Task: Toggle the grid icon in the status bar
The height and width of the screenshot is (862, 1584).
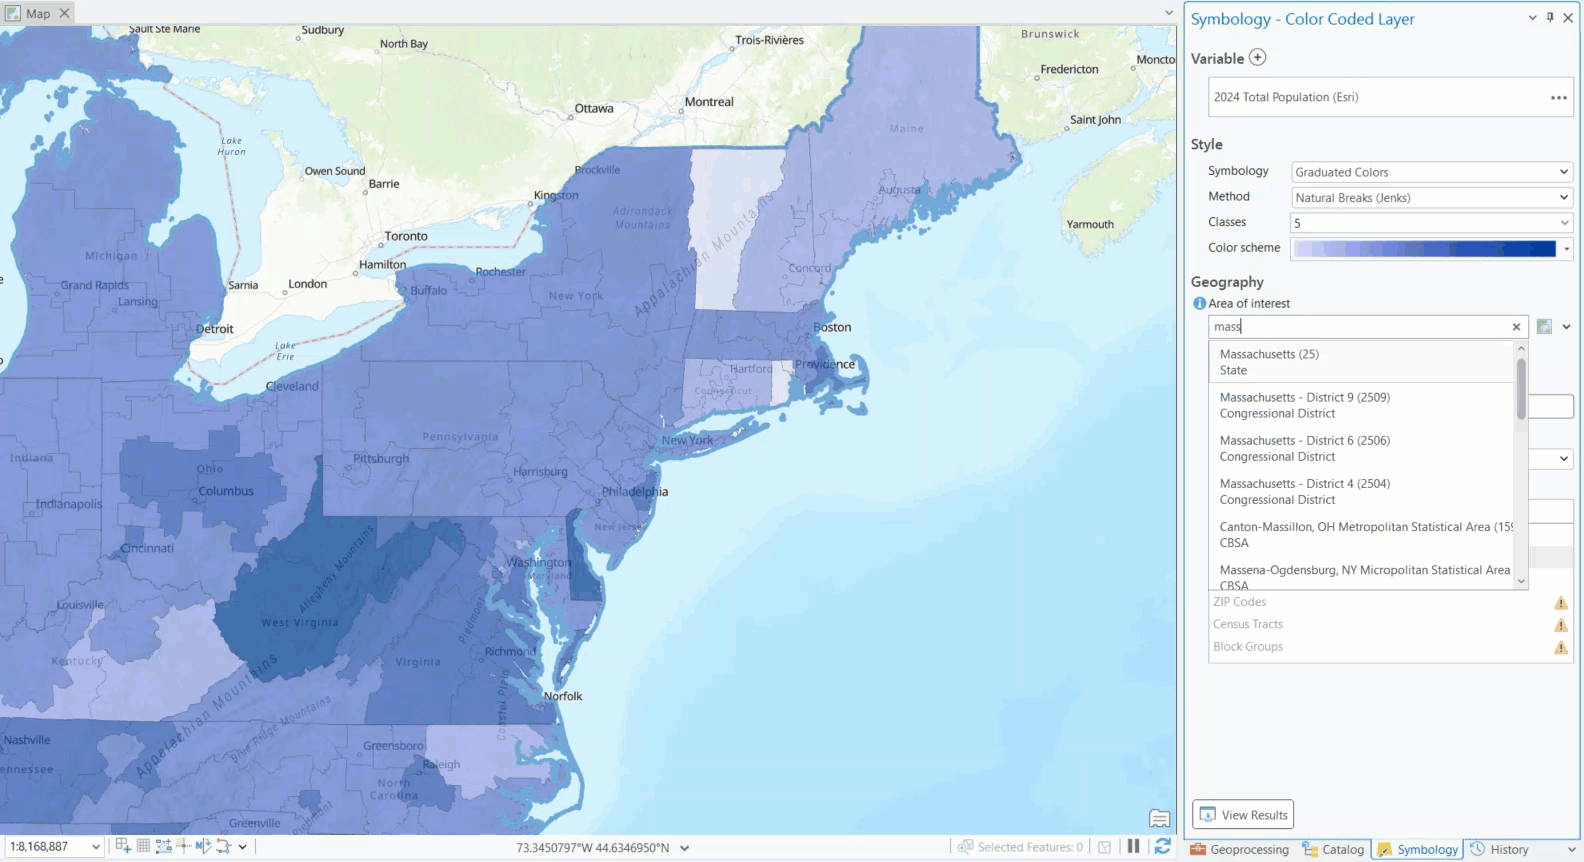Action: pyautogui.click(x=143, y=846)
